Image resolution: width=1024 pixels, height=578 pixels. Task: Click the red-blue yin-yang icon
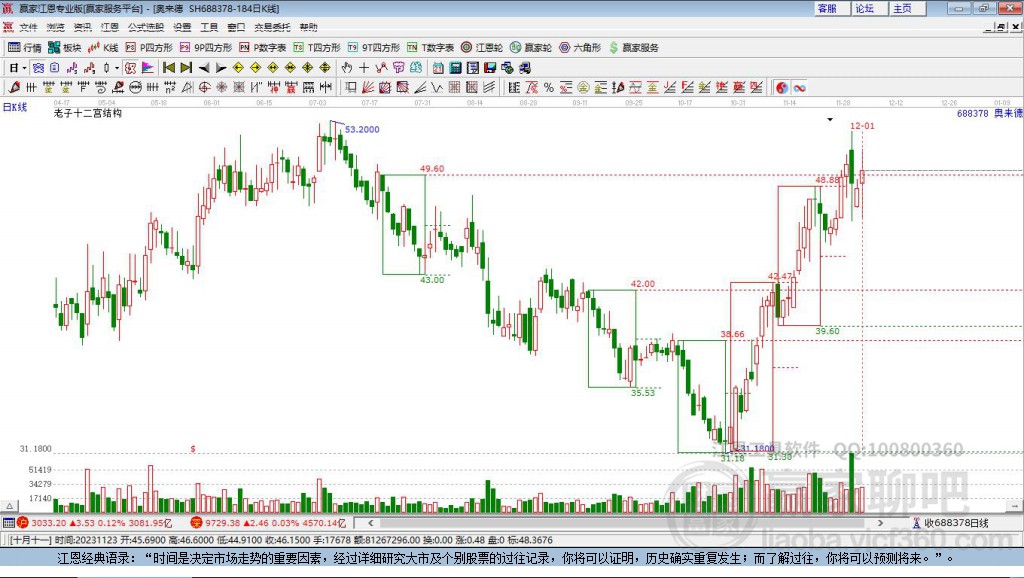pyautogui.click(x=782, y=87)
